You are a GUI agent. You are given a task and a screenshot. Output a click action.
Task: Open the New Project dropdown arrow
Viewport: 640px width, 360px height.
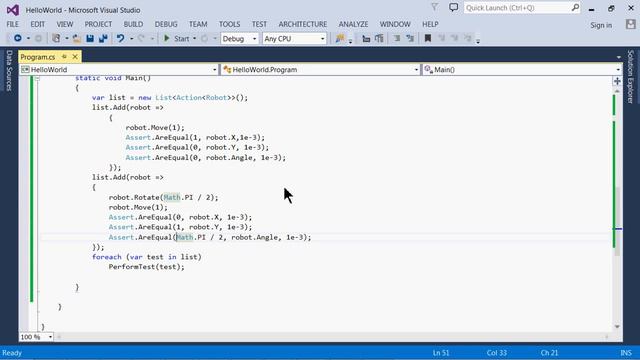[x=67, y=38]
